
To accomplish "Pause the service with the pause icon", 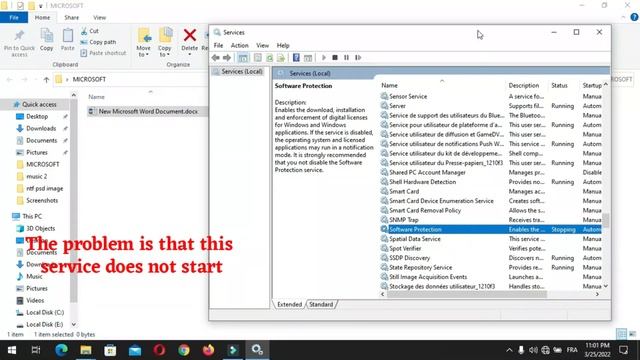I will click(x=346, y=58).
